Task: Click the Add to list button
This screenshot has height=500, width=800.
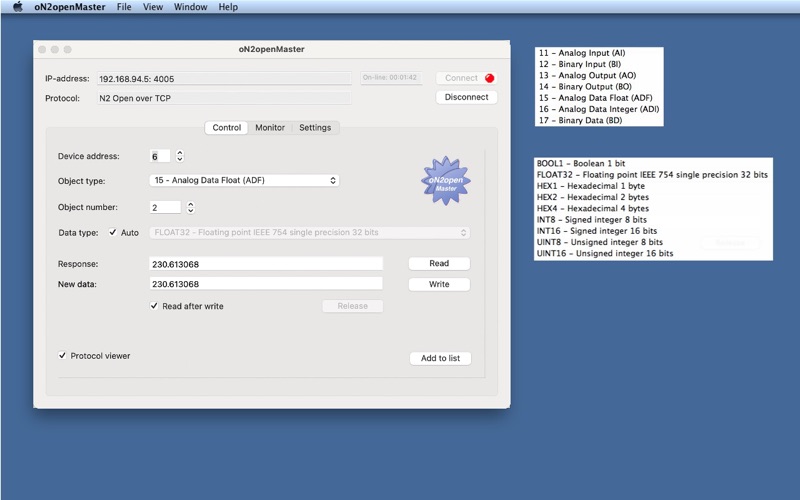Action: [440, 358]
